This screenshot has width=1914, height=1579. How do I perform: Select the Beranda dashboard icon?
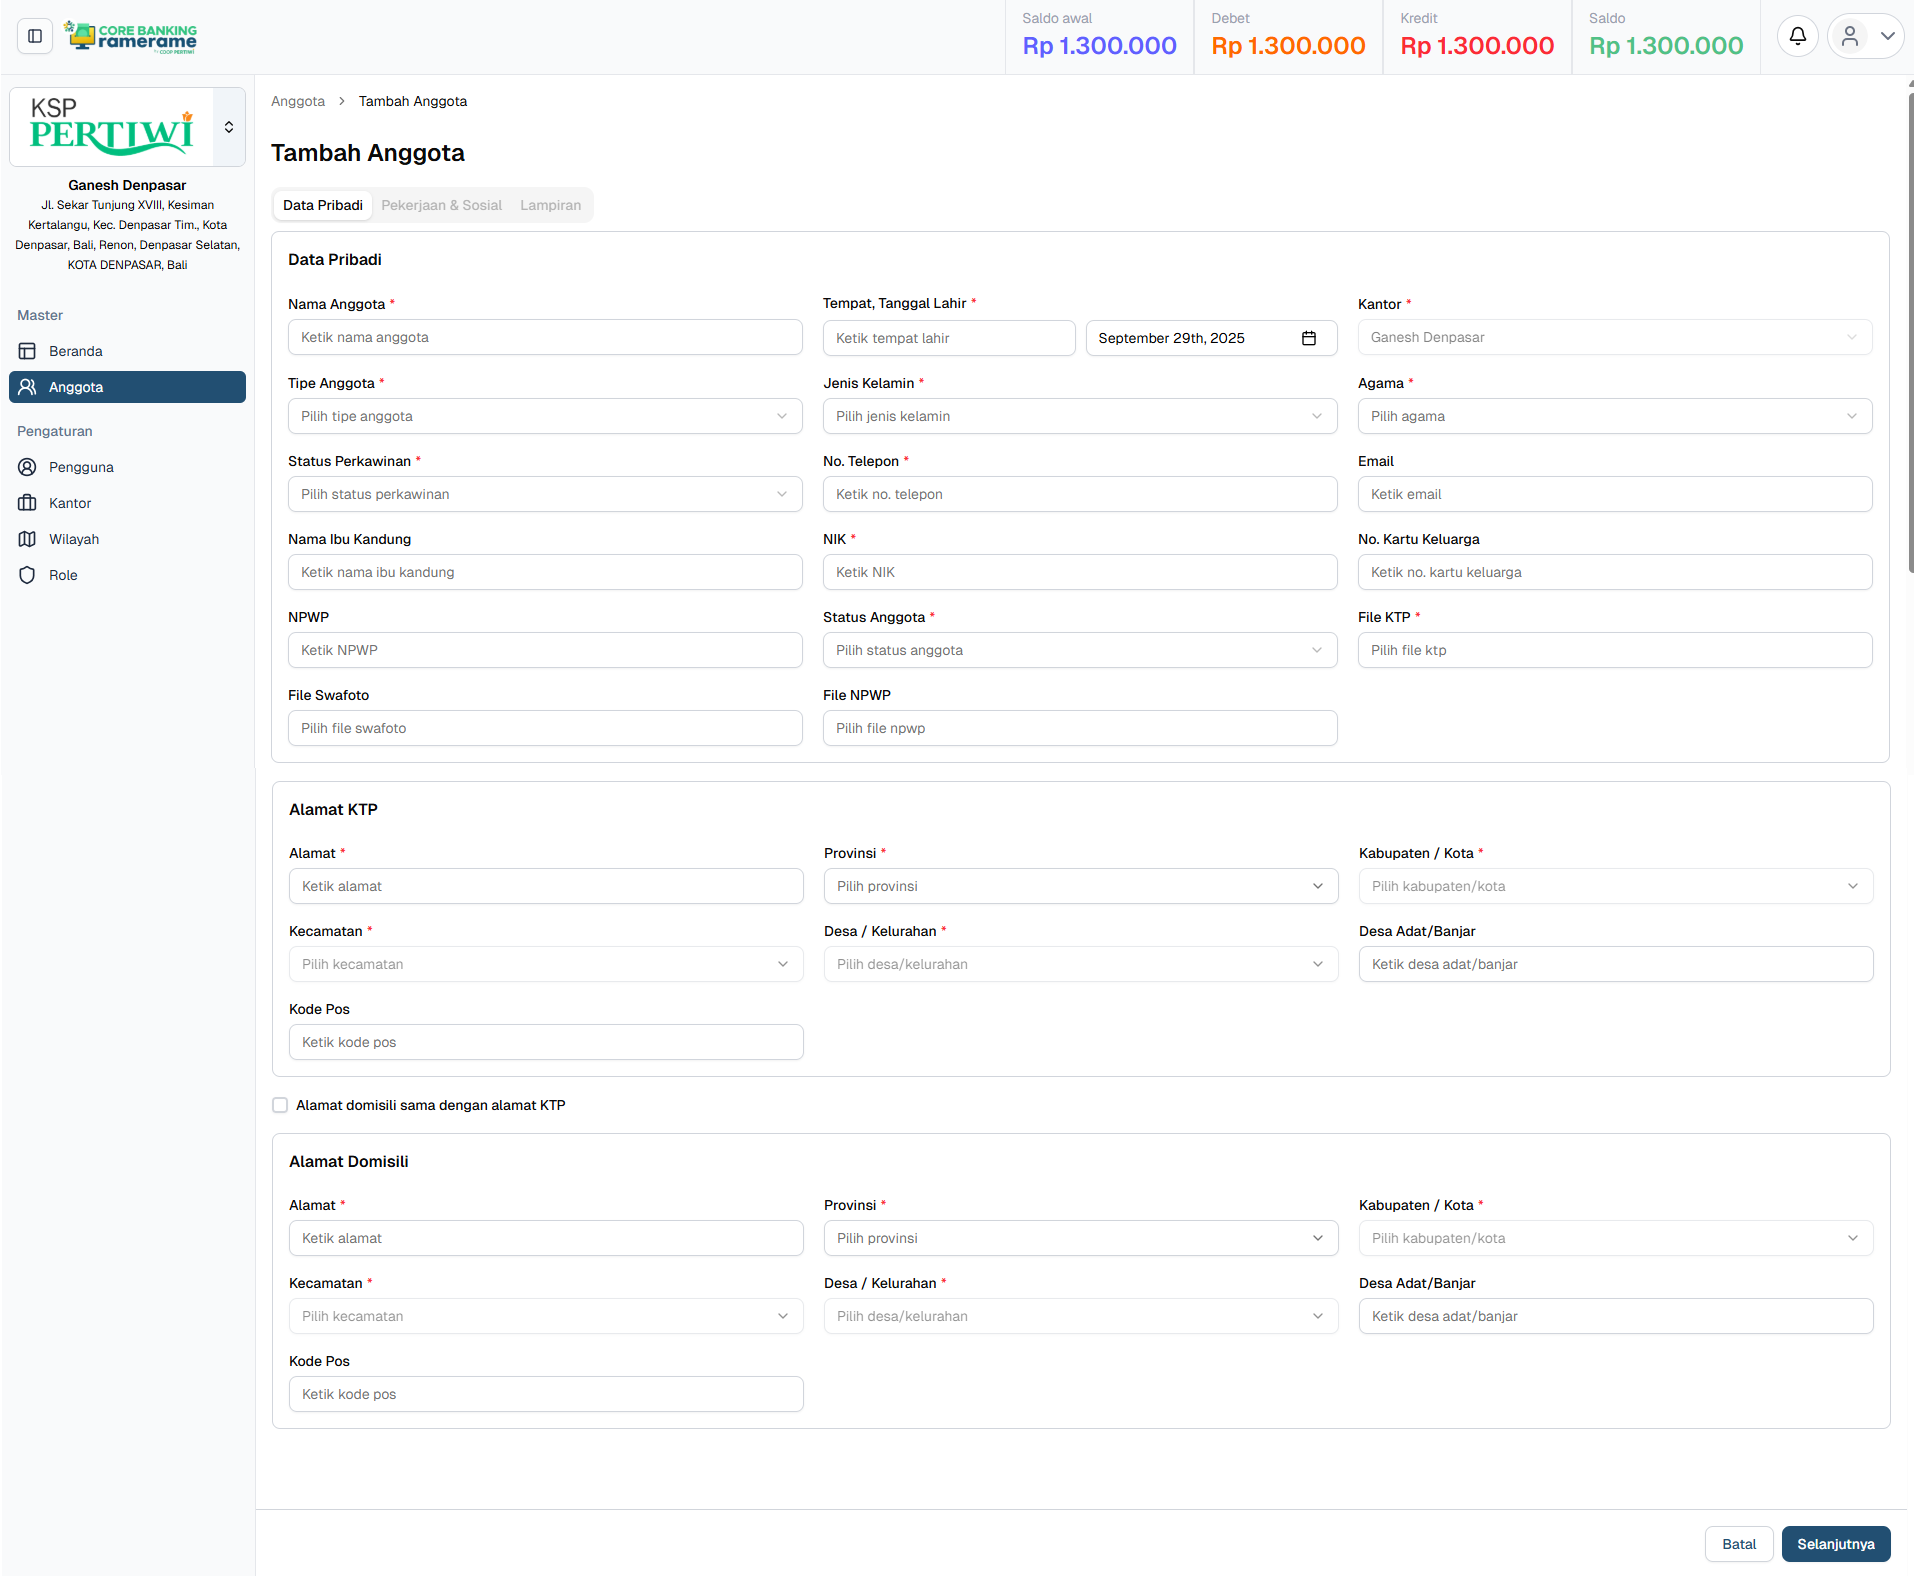[x=28, y=351]
